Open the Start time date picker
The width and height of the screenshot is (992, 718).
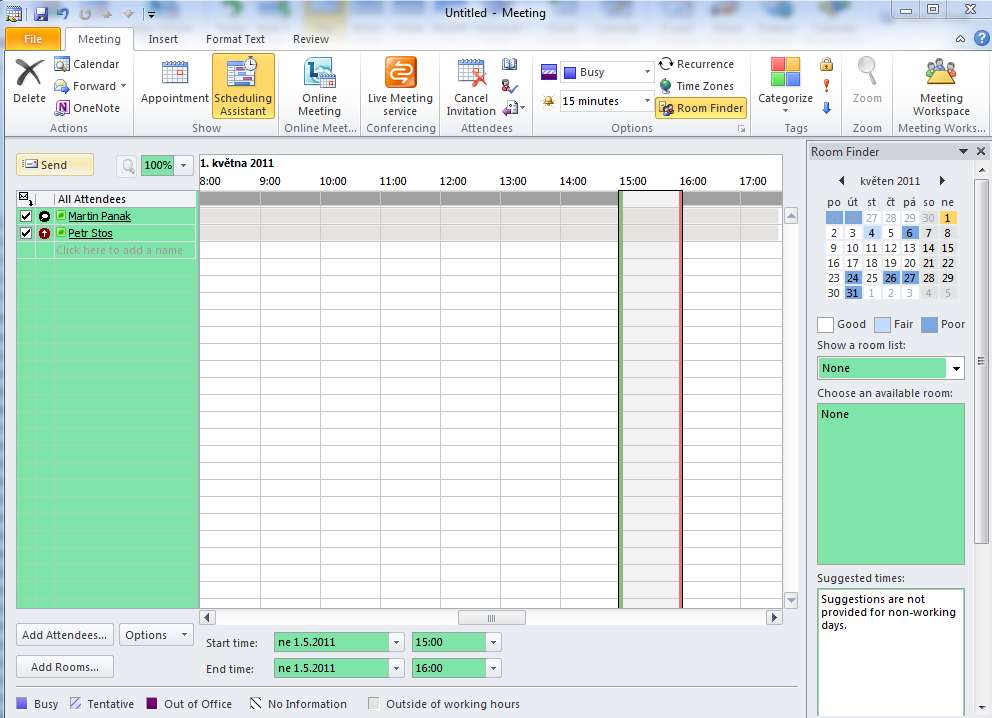[x=396, y=642]
